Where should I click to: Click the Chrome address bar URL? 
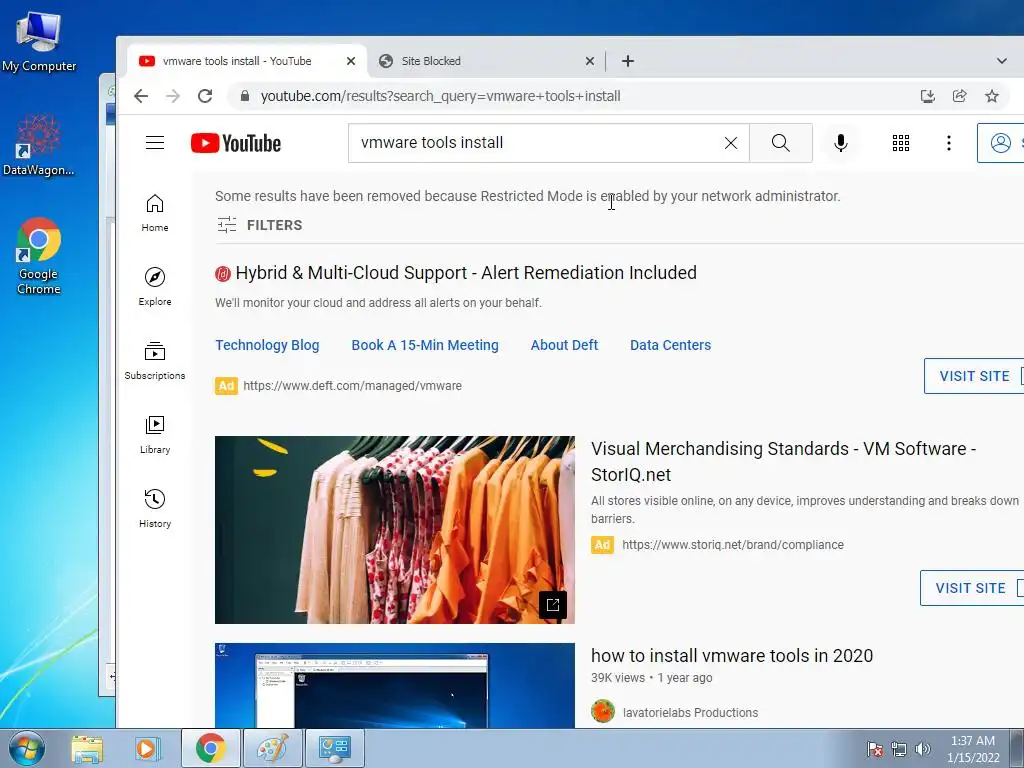440,96
